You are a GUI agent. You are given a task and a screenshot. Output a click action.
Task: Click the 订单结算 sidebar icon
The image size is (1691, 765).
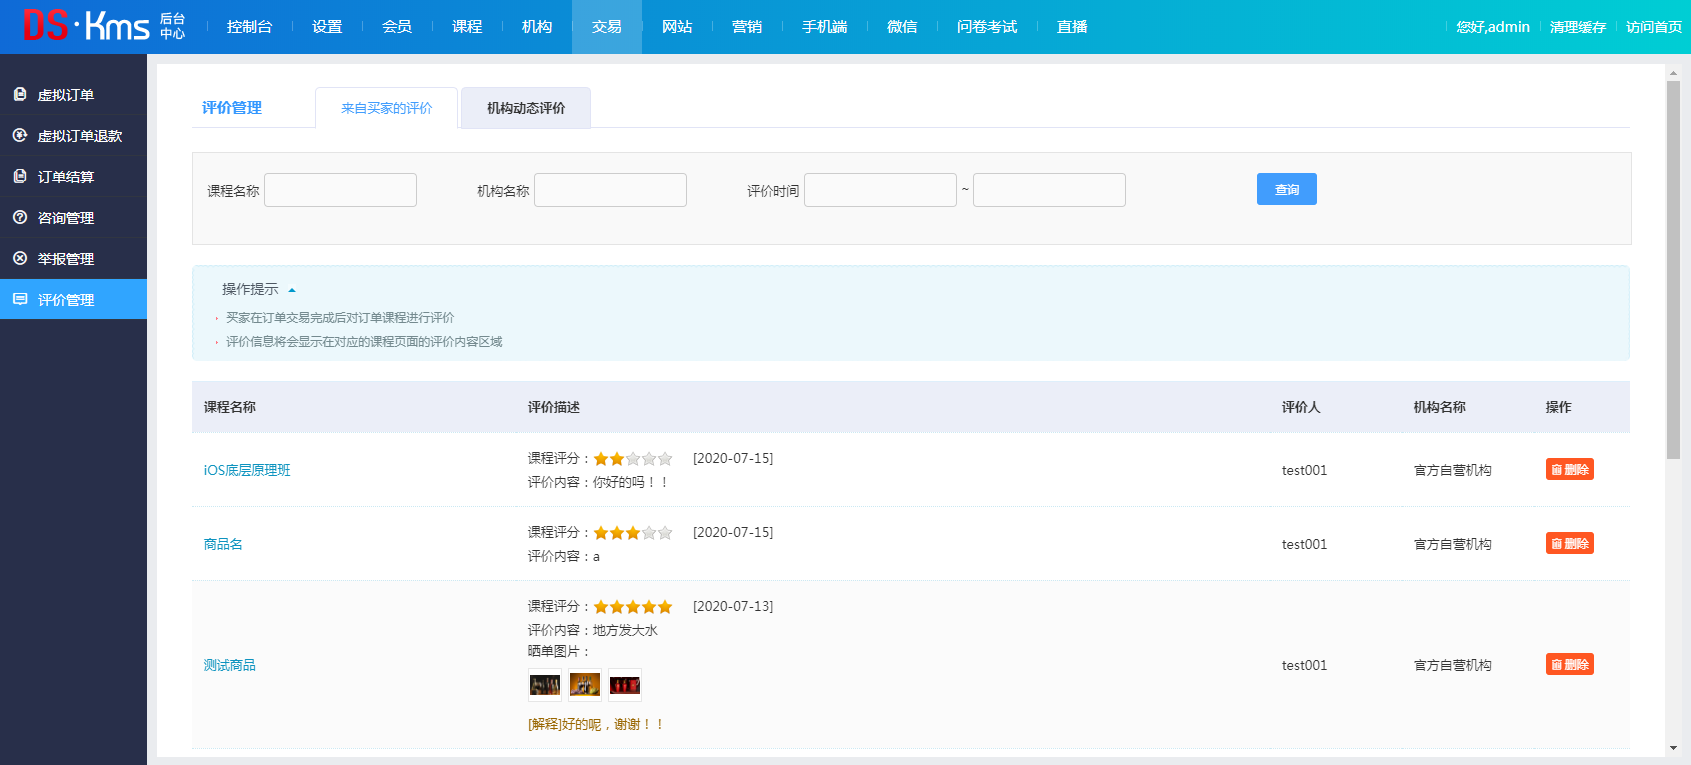(20, 176)
